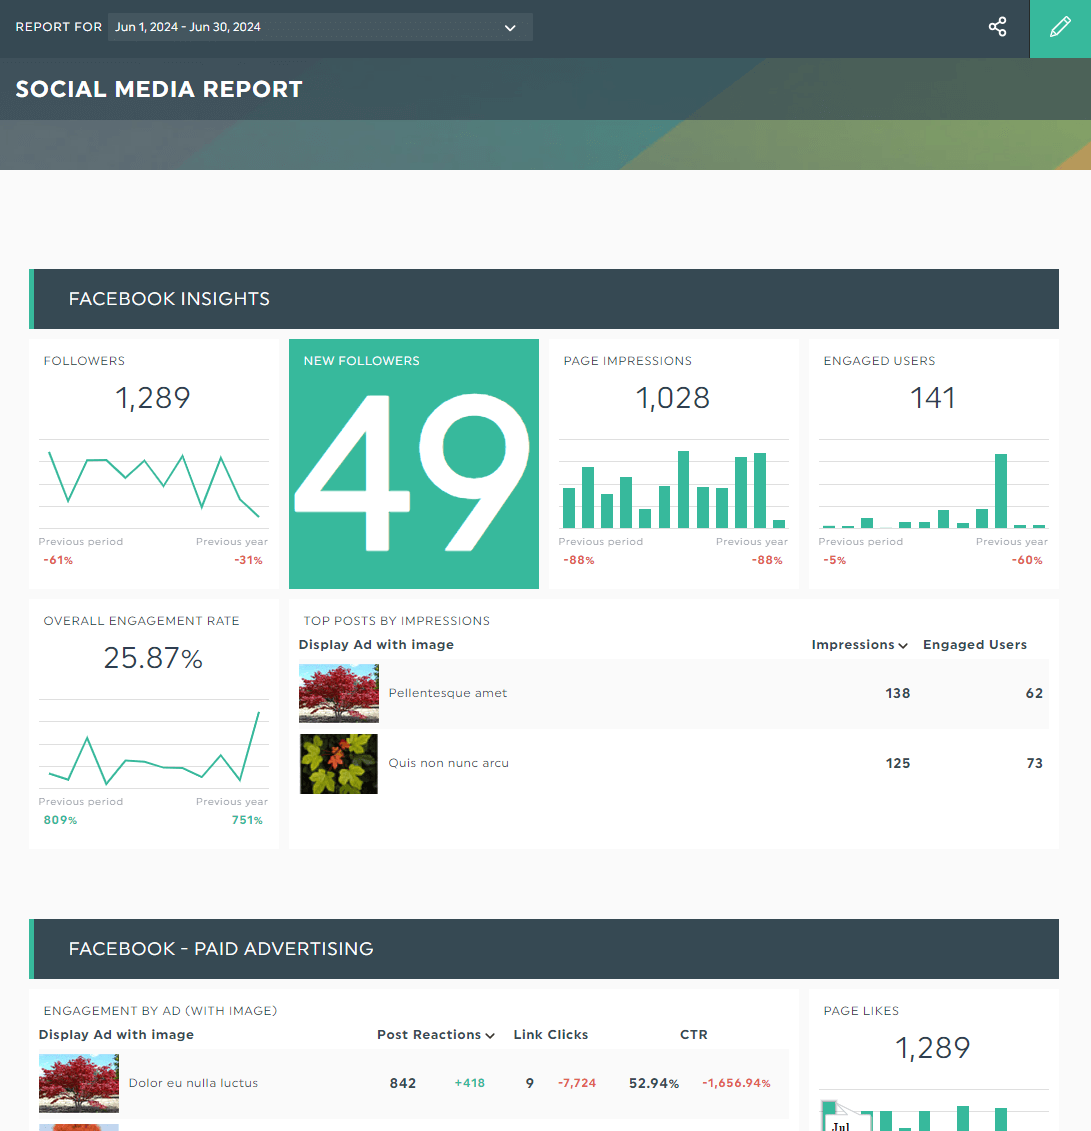The width and height of the screenshot is (1091, 1131).
Task: Click Page Impressions value 1,028
Action: [673, 398]
